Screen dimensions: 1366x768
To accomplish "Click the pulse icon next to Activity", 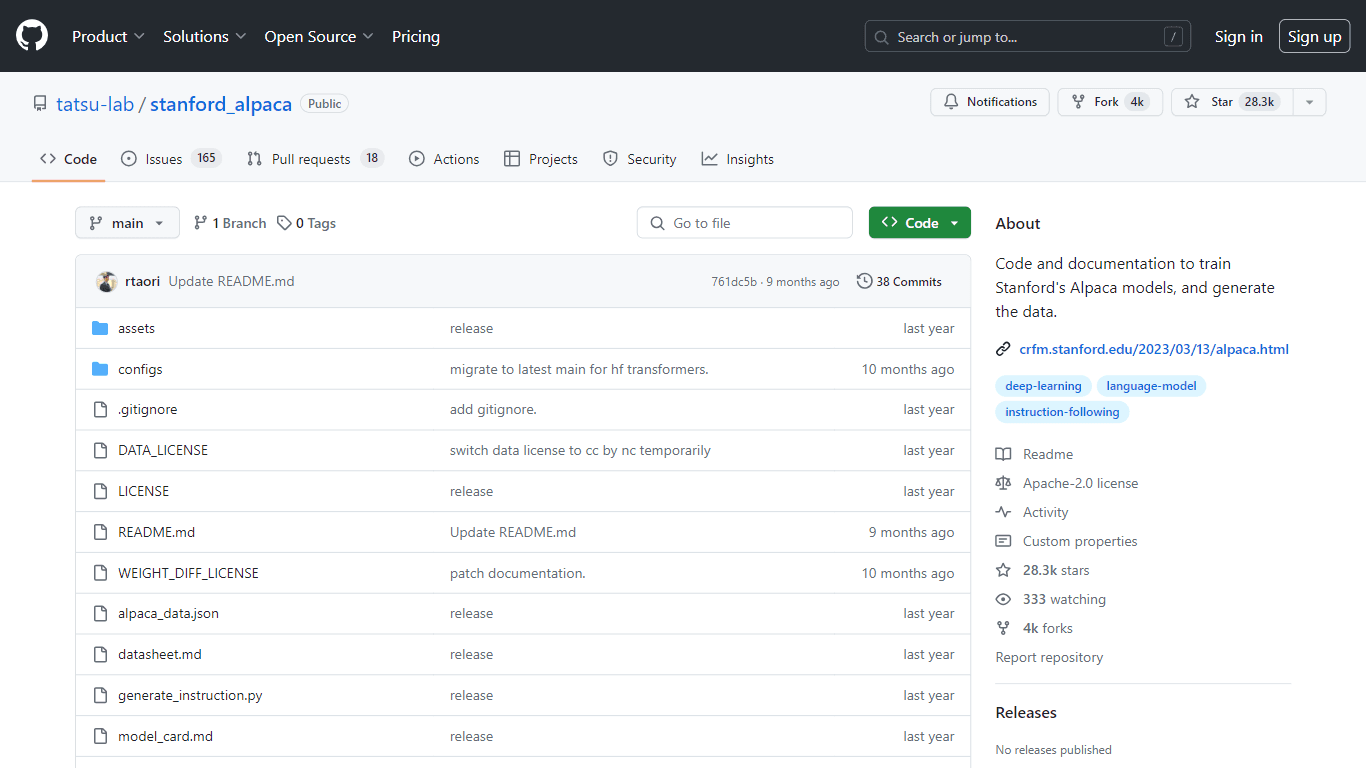I will click(x=1003, y=512).
